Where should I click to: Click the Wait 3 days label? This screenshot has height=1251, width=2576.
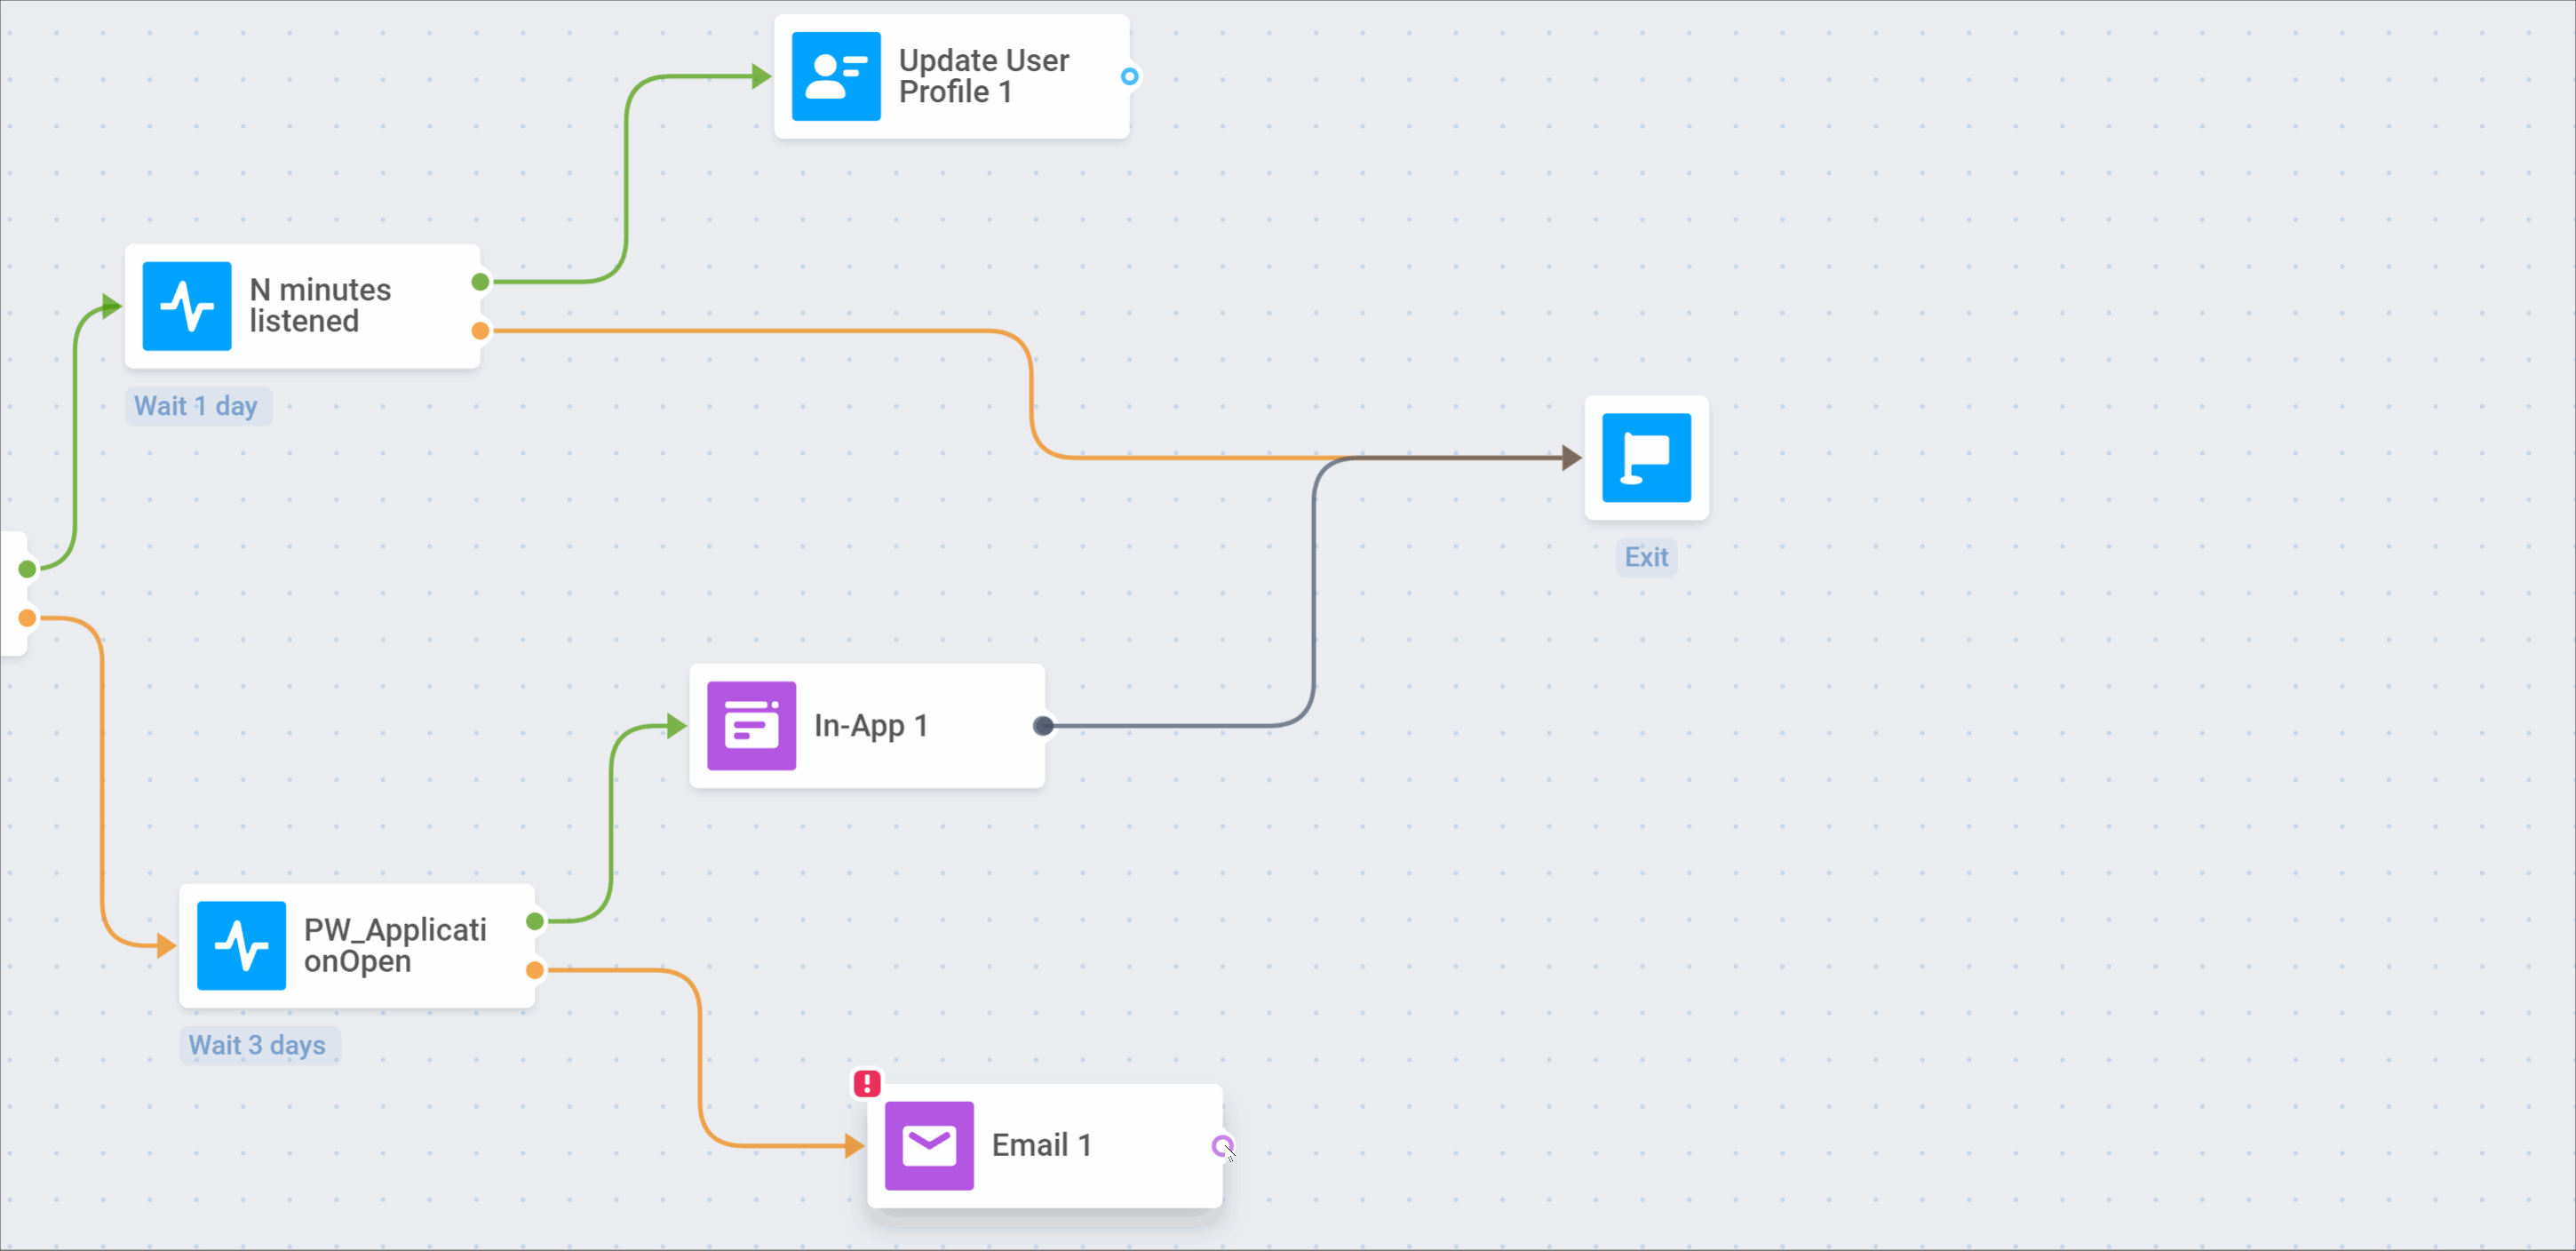coord(257,1045)
